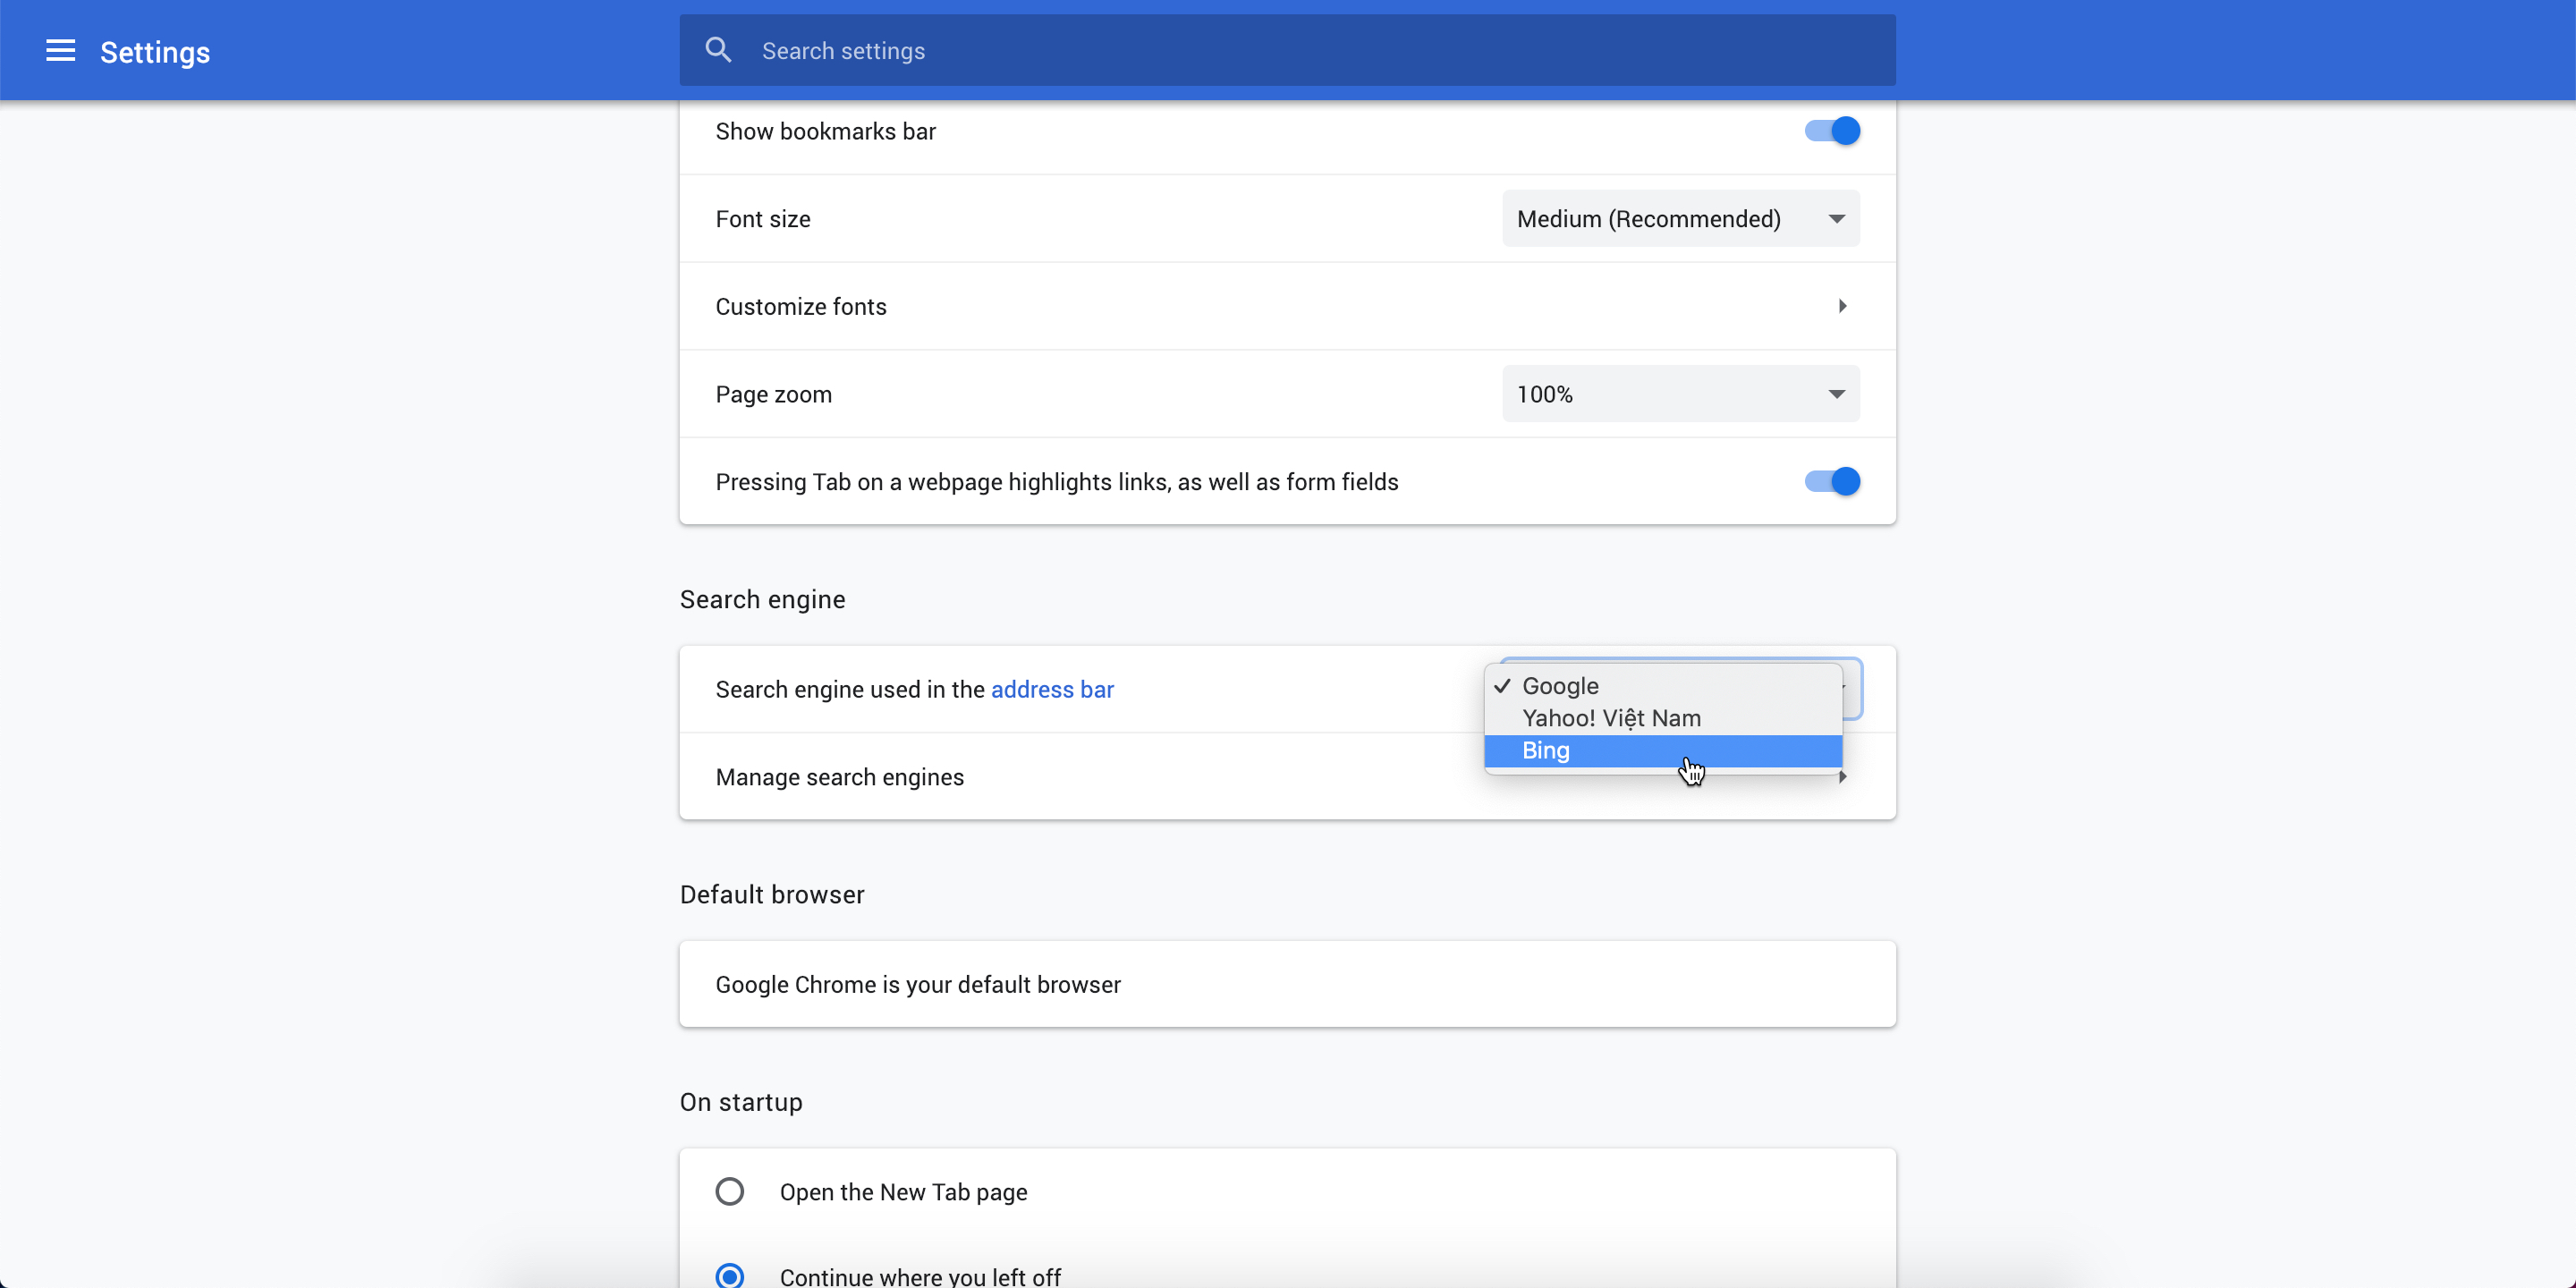Screen dimensions: 2576x1288
Task: Focus the Search settings field
Action: pyautogui.click(x=1287, y=50)
